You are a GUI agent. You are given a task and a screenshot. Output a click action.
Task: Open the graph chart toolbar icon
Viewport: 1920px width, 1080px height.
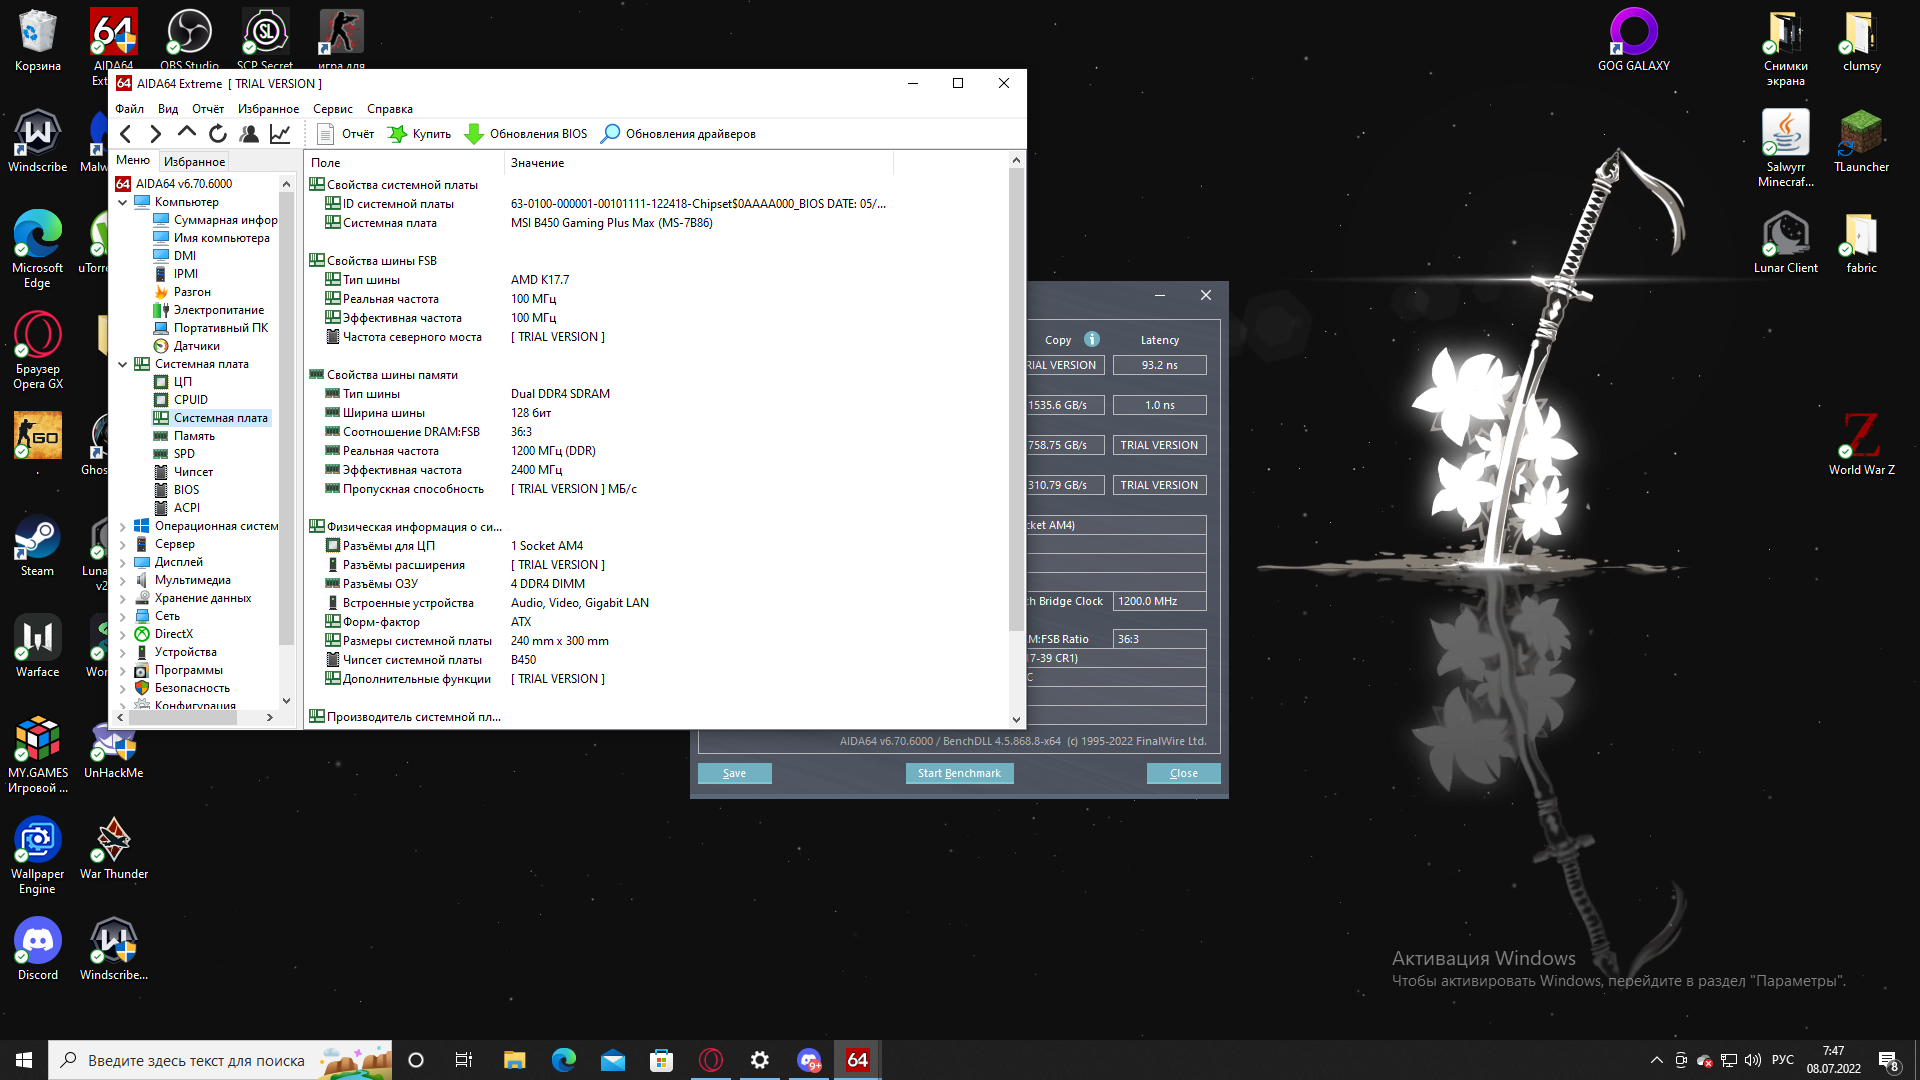pos(280,134)
